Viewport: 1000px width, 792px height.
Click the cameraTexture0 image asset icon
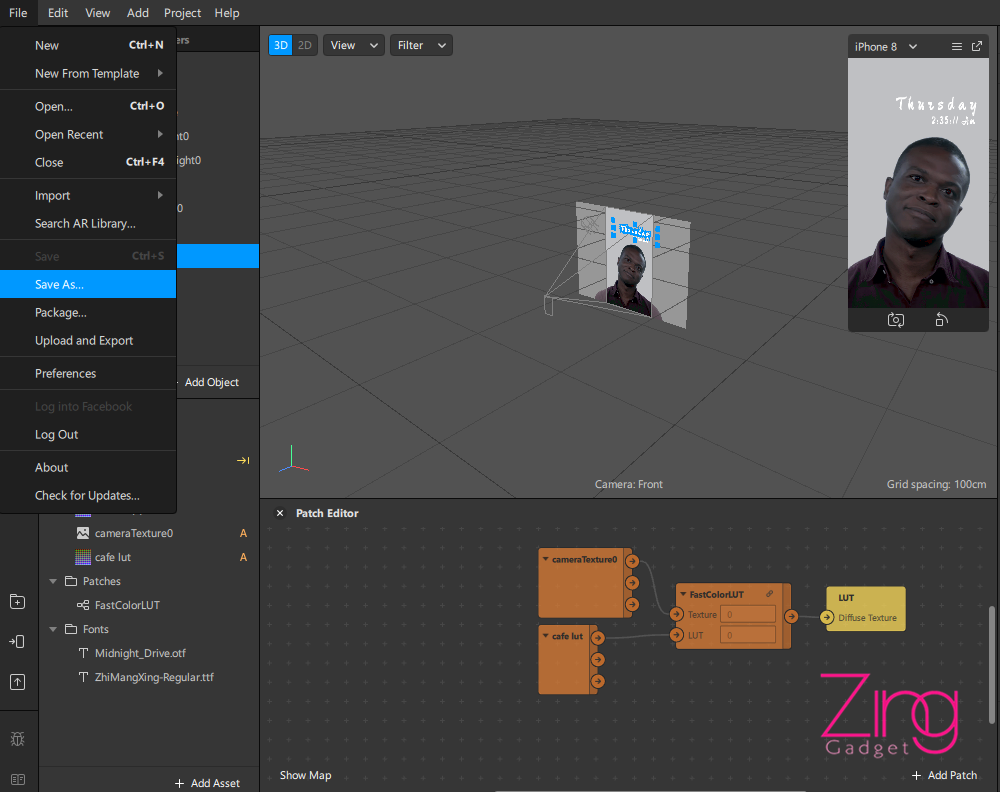[83, 533]
